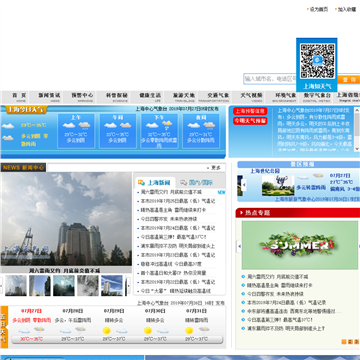Click the sun icon under 07月29日

(x=107, y=331)
